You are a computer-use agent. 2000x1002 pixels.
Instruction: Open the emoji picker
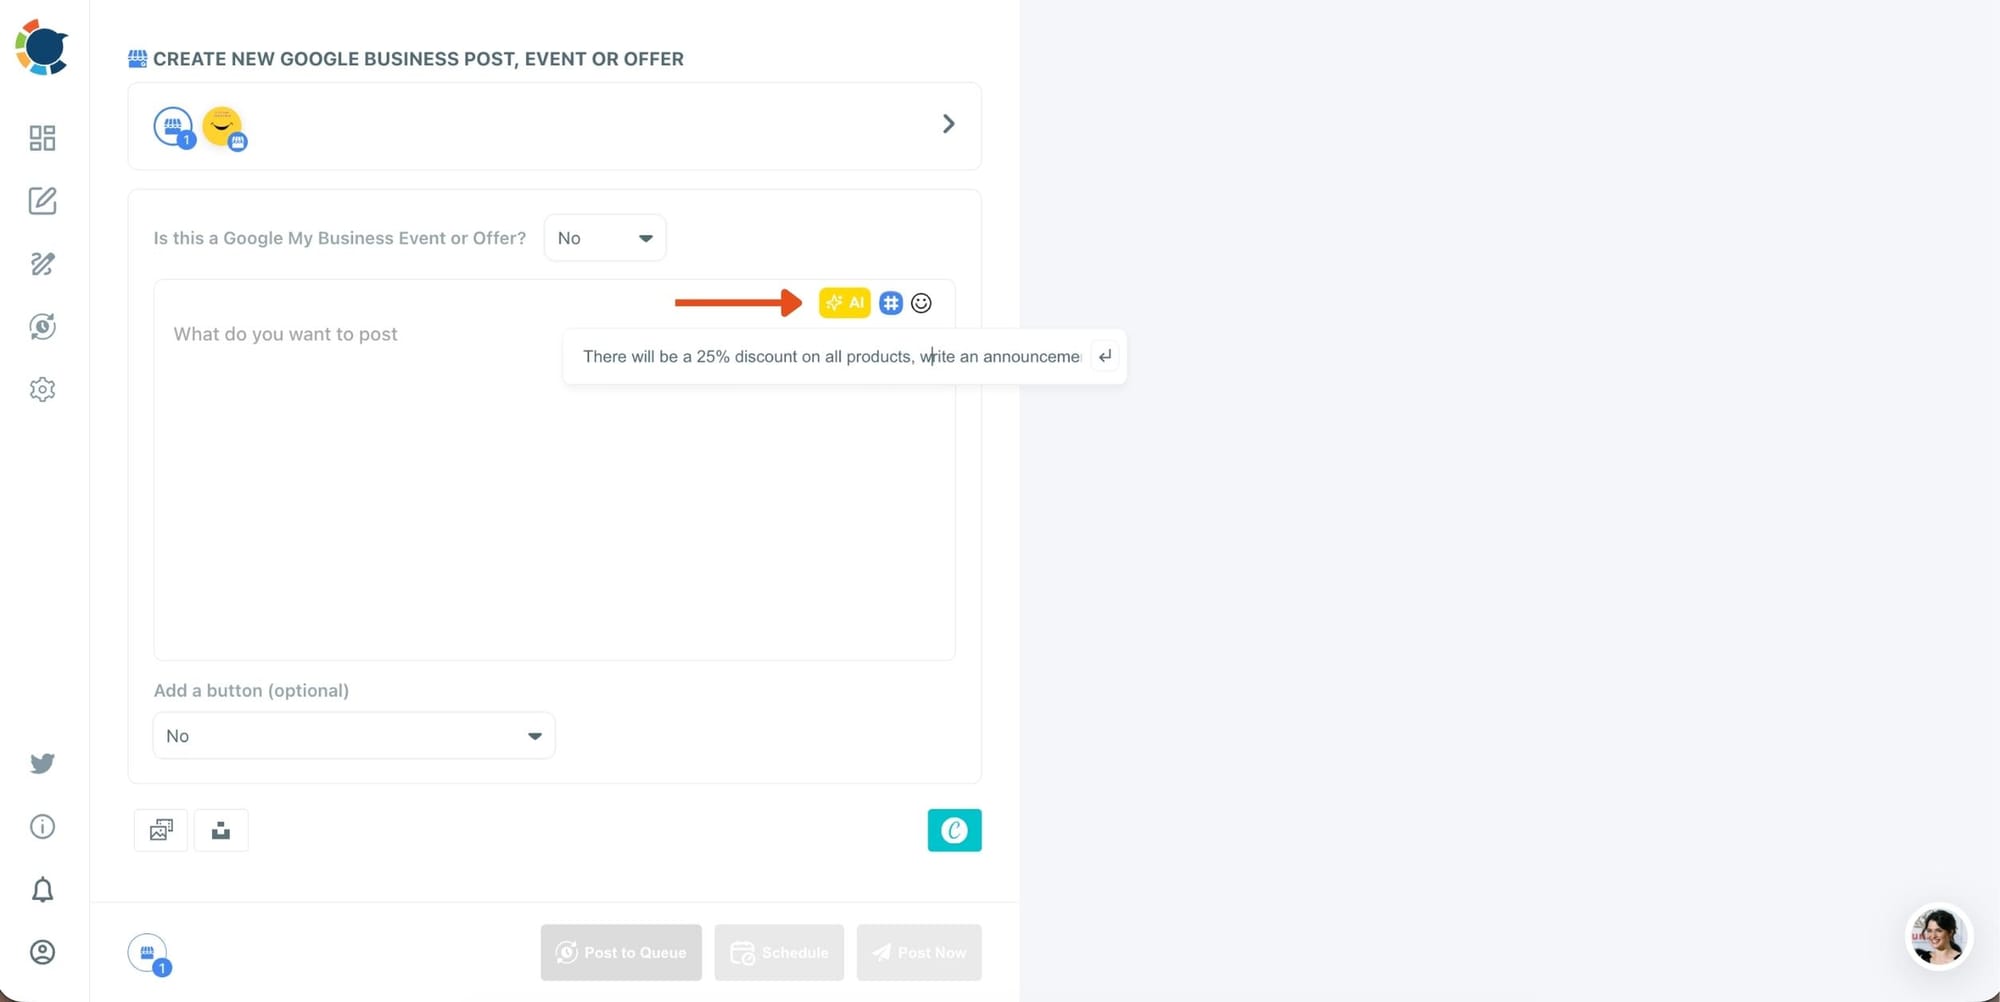(x=921, y=302)
